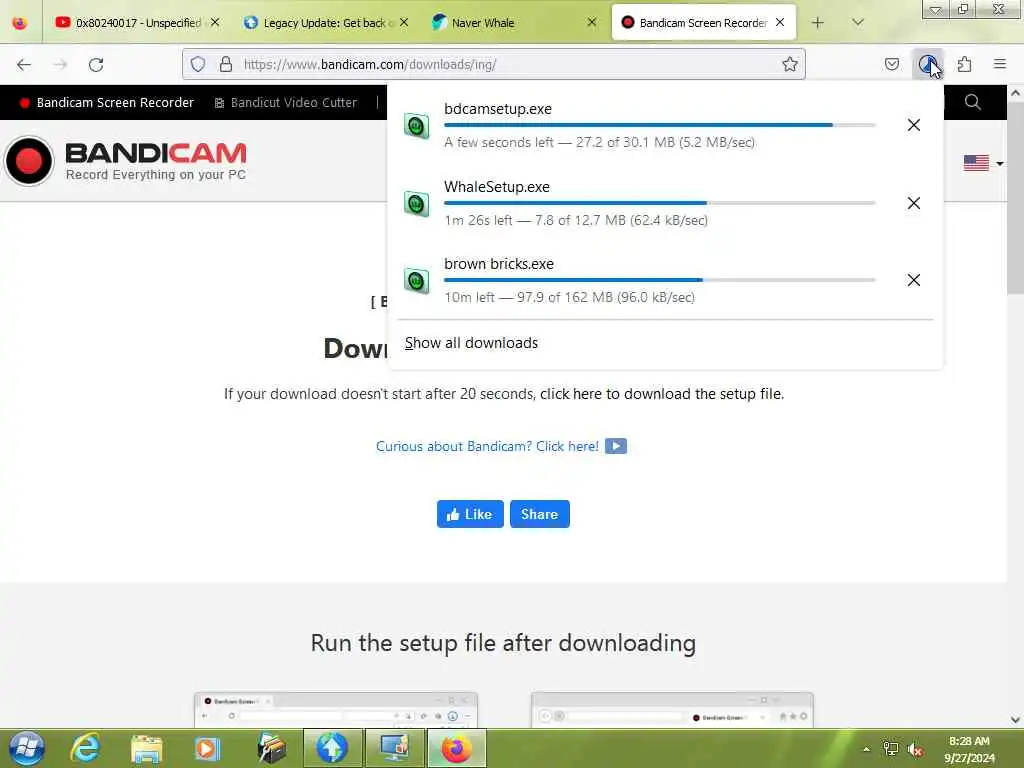The height and width of the screenshot is (768, 1024).
Task: Open a new tab with plus
Action: tap(817, 23)
